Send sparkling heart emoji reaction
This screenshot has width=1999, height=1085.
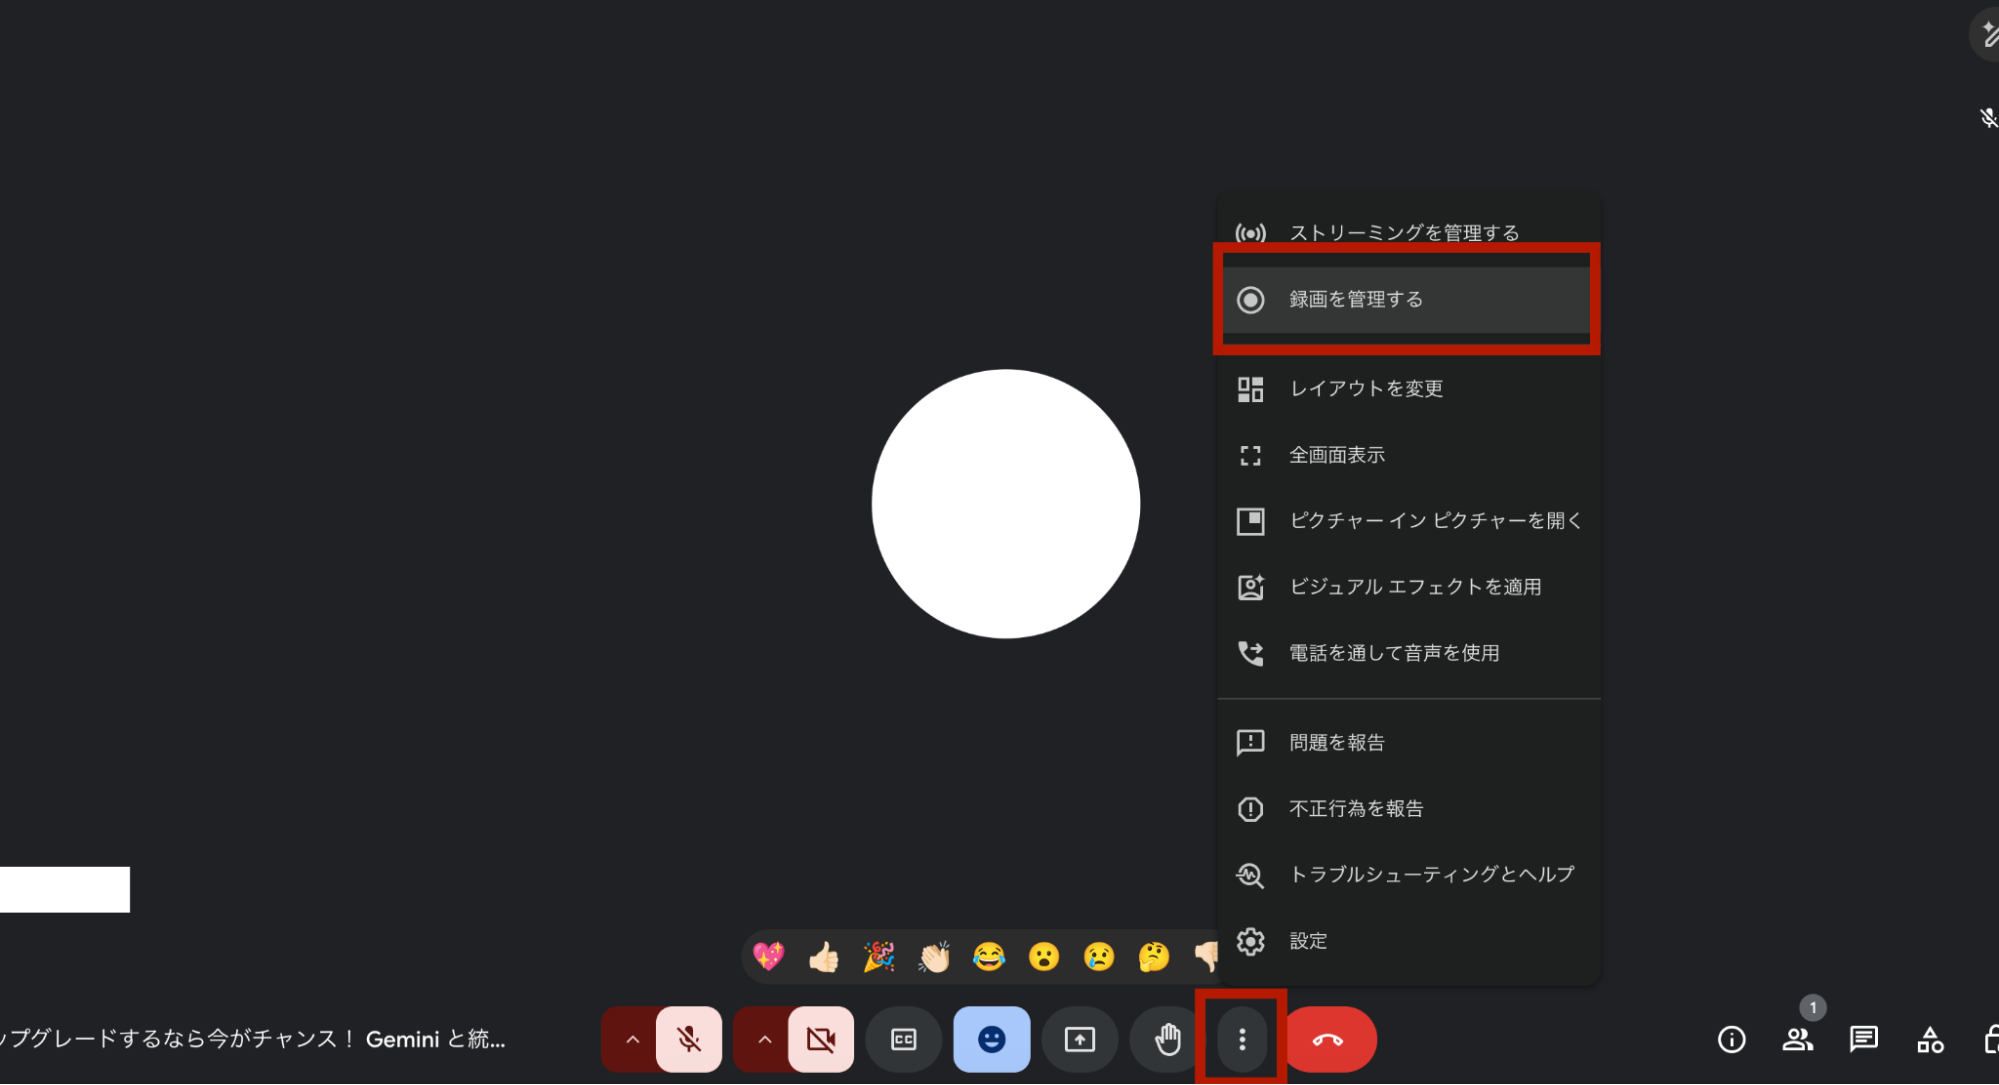[x=769, y=957]
